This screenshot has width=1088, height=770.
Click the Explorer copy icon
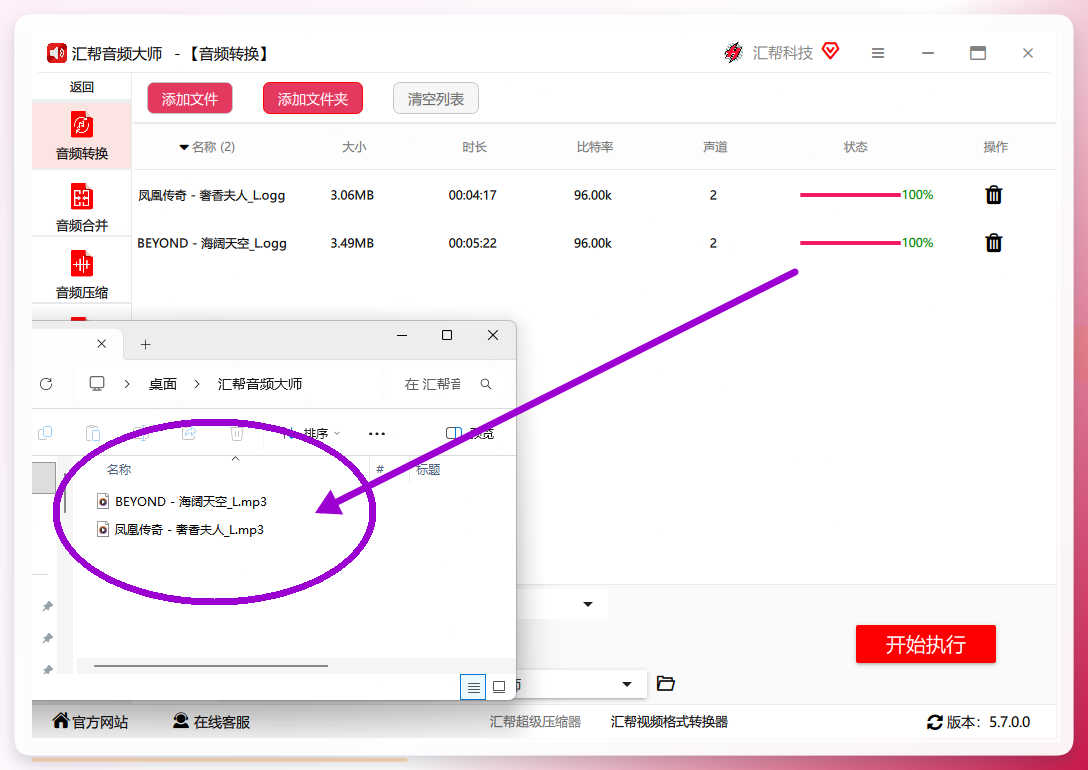pos(45,433)
